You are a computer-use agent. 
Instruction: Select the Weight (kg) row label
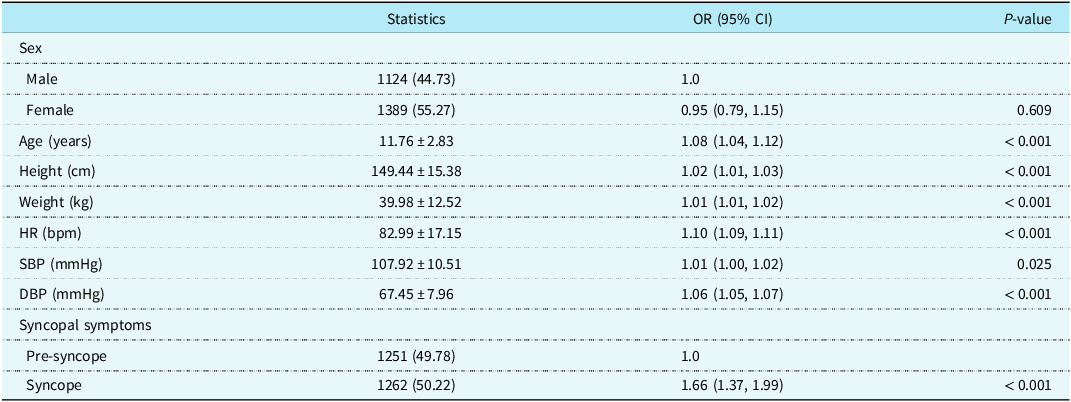tap(59, 202)
